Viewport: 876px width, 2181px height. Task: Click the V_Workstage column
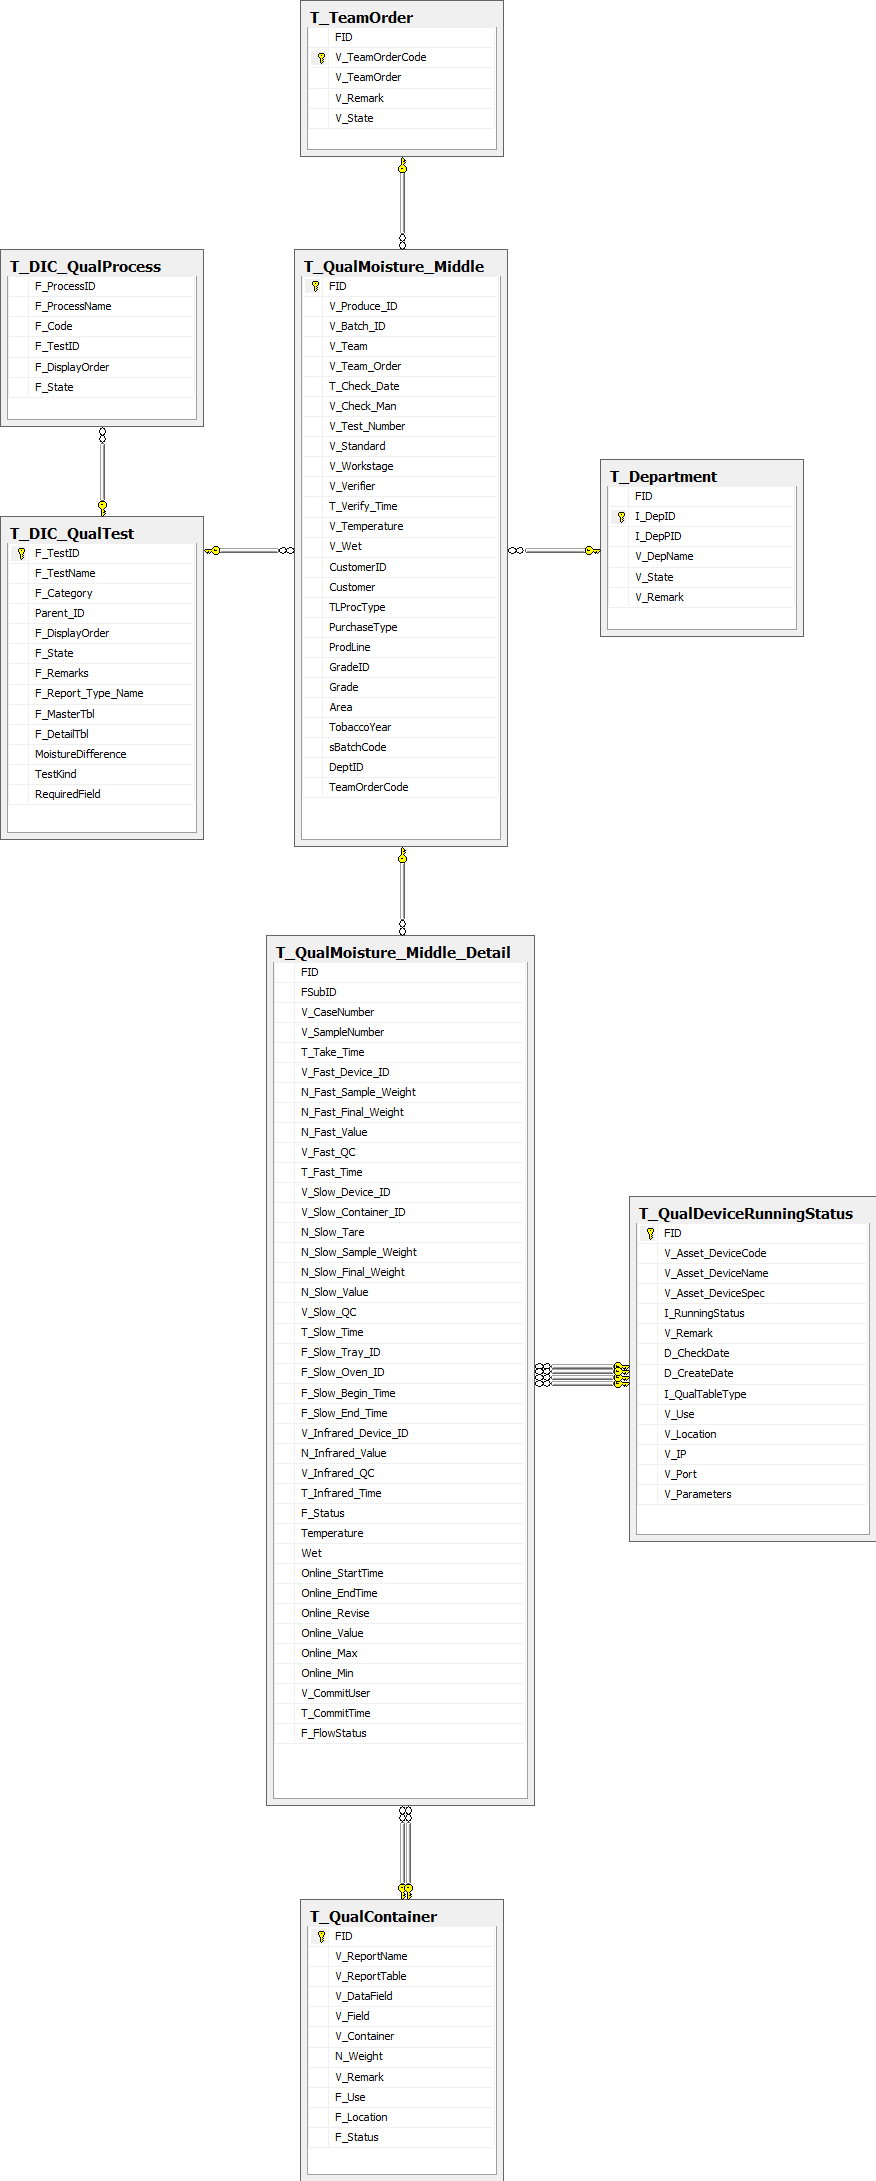coord(401,466)
